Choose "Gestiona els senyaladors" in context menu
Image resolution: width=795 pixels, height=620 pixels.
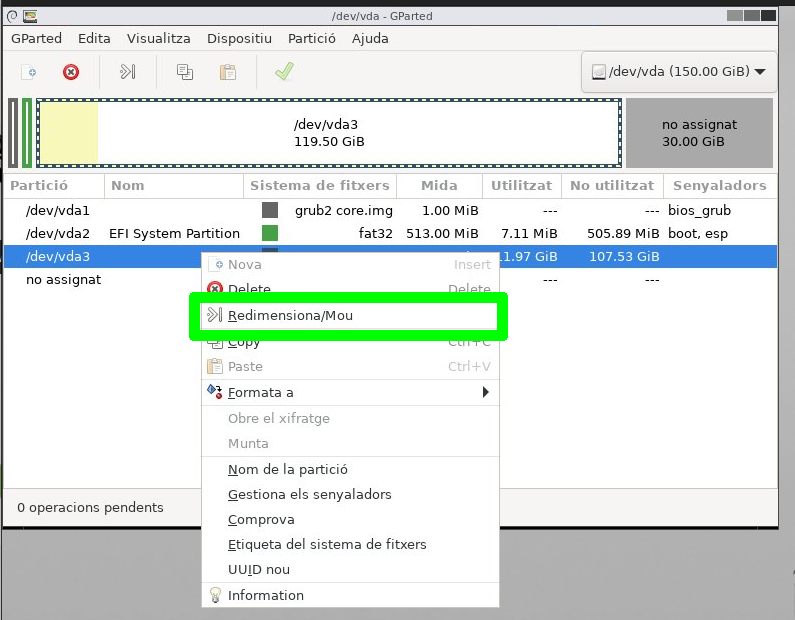pyautogui.click(x=309, y=494)
